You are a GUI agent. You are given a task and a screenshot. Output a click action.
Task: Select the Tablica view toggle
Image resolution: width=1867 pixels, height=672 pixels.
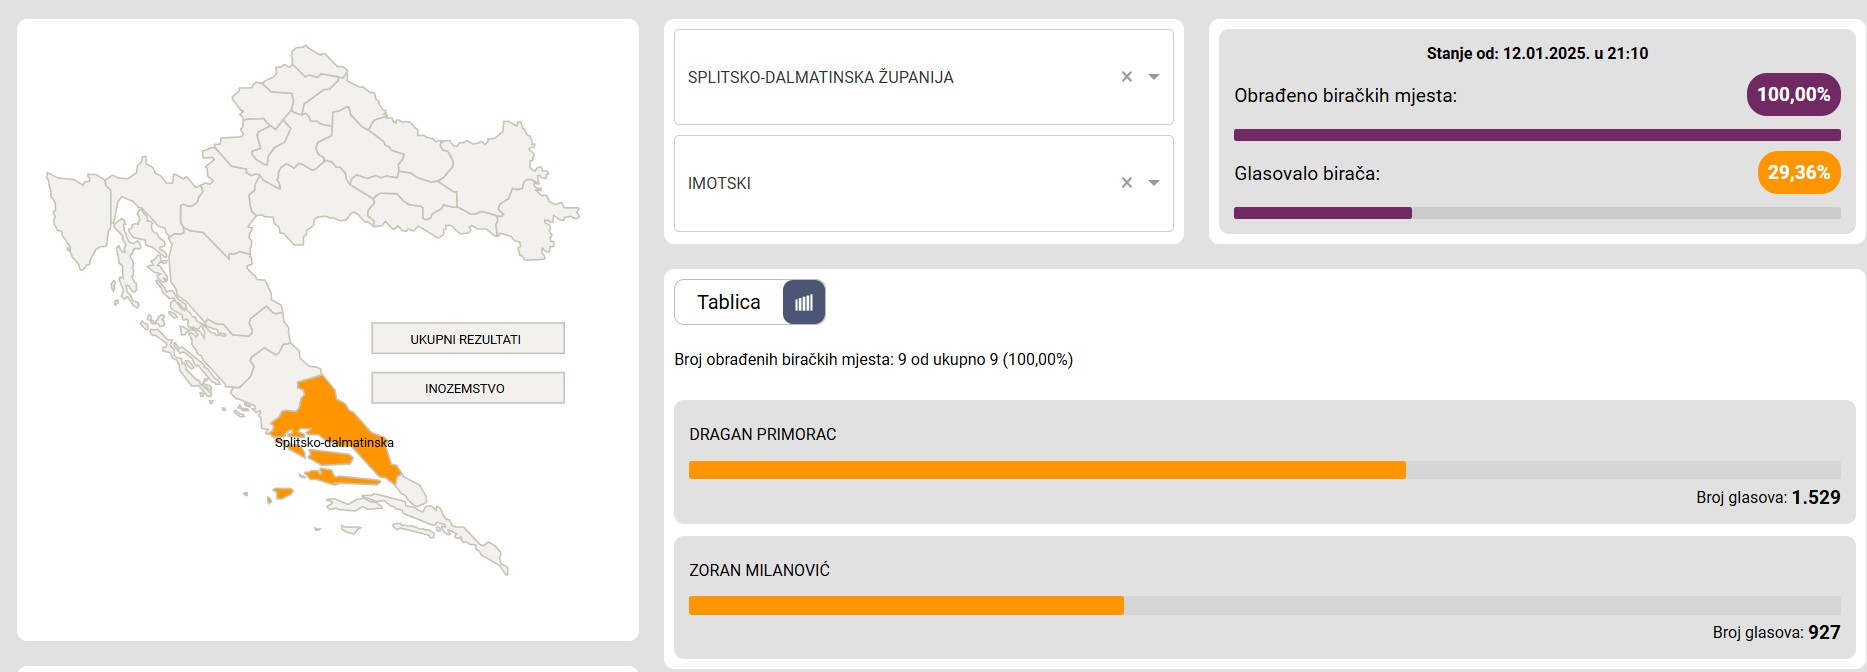729,302
